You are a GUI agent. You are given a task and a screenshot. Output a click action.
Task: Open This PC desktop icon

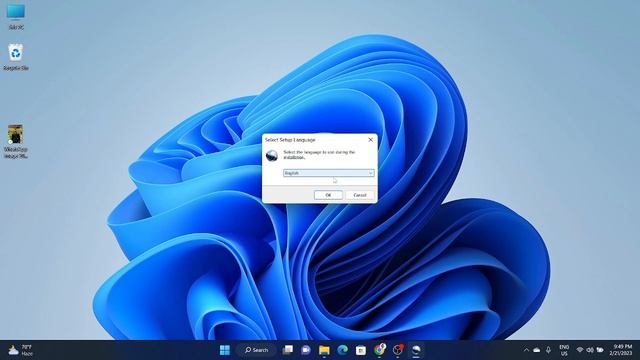pyautogui.click(x=16, y=17)
